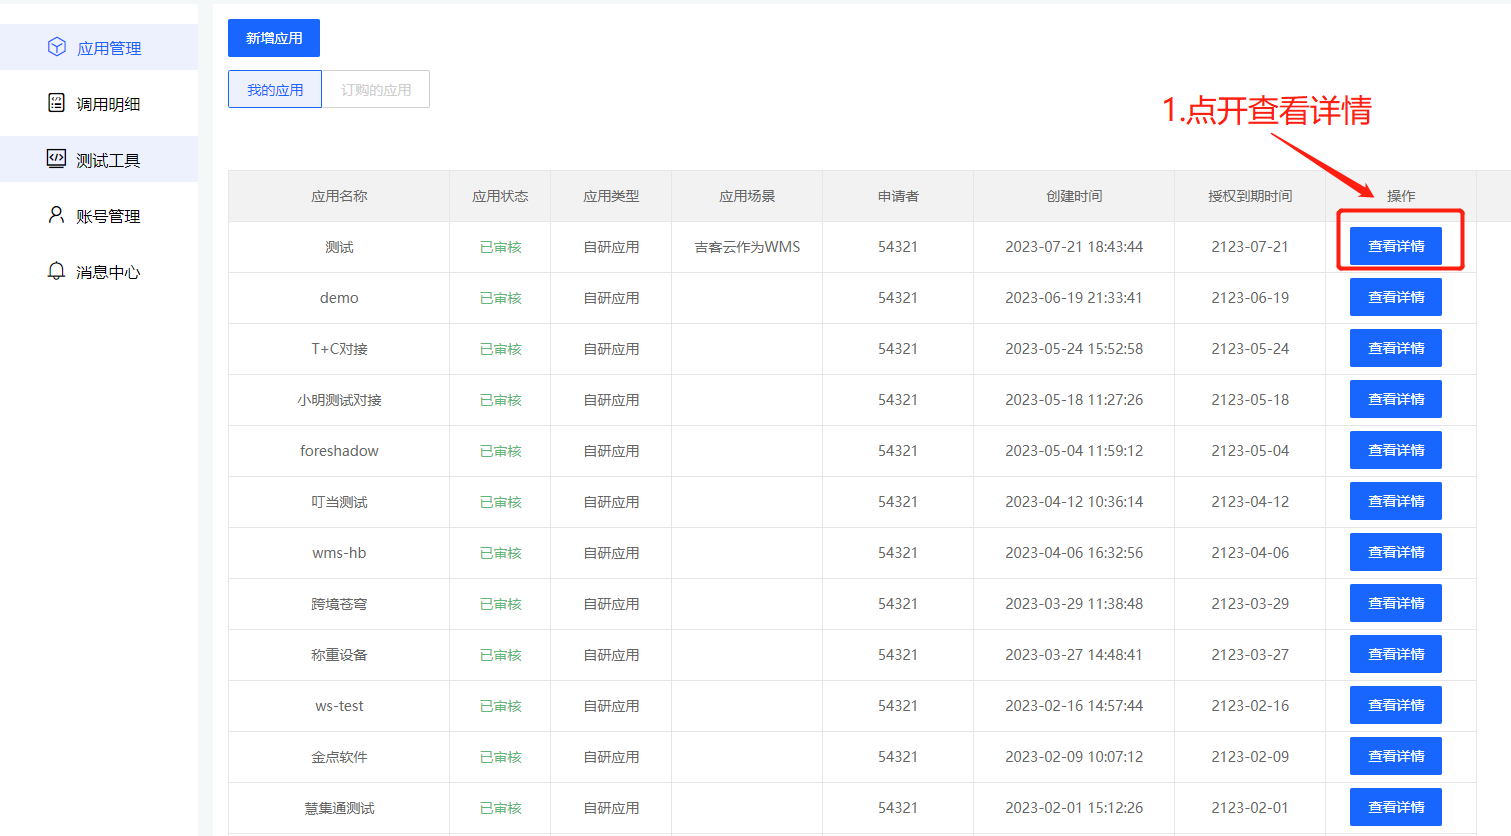The width and height of the screenshot is (1511, 836).
Task: Switch to the 我的应用 tab
Action: (275, 89)
